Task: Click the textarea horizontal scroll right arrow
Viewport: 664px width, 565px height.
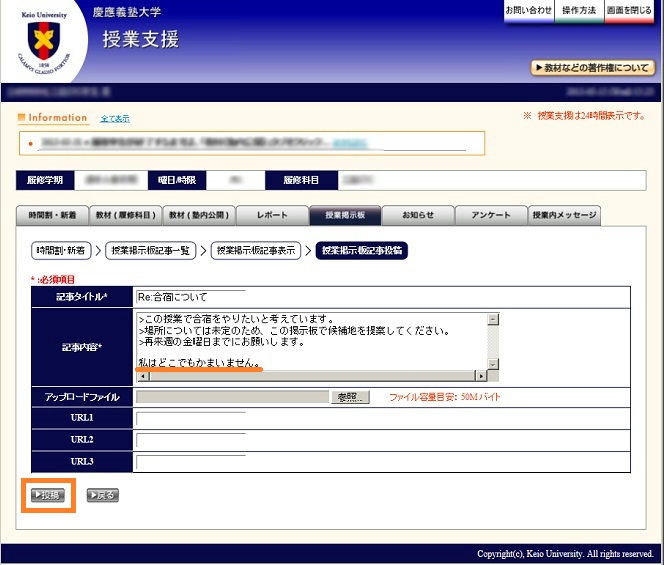Action: pos(480,376)
